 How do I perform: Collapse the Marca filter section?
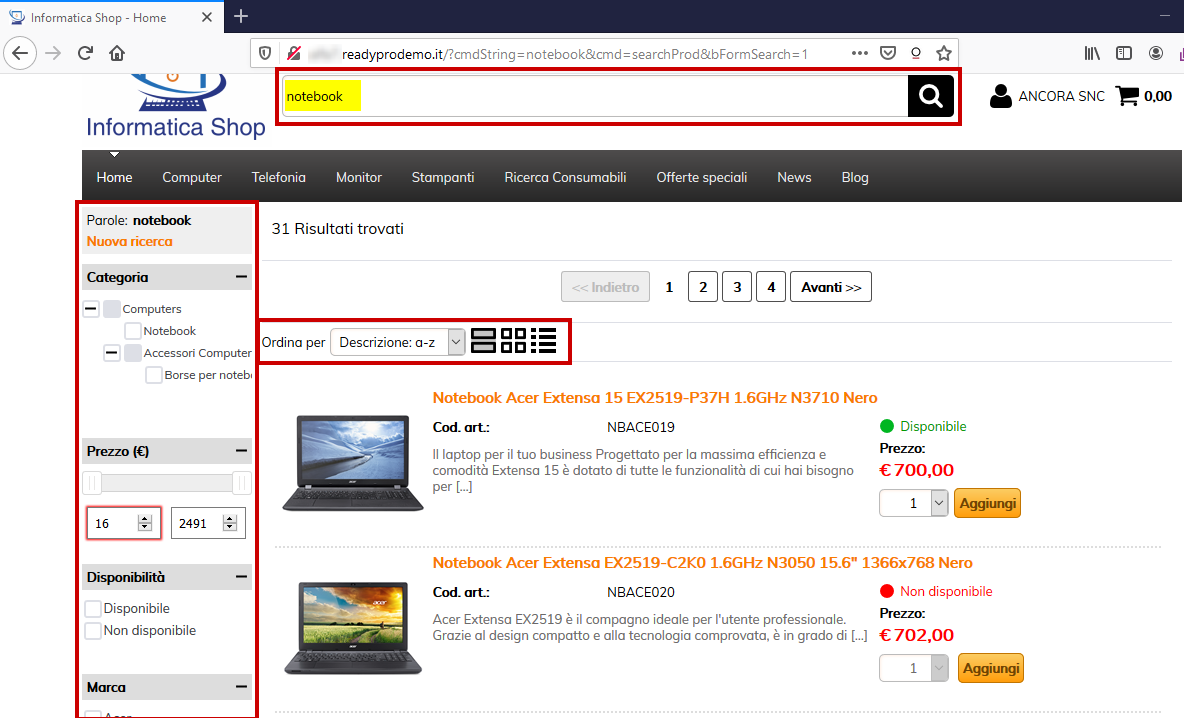(x=241, y=687)
